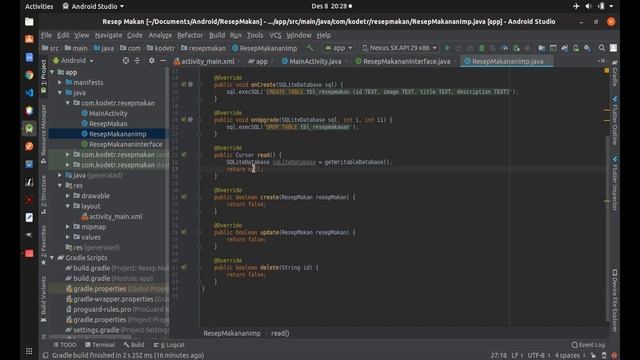Click the override gutter icon beside read()
Screen dimensions: 640x360
click(184, 155)
